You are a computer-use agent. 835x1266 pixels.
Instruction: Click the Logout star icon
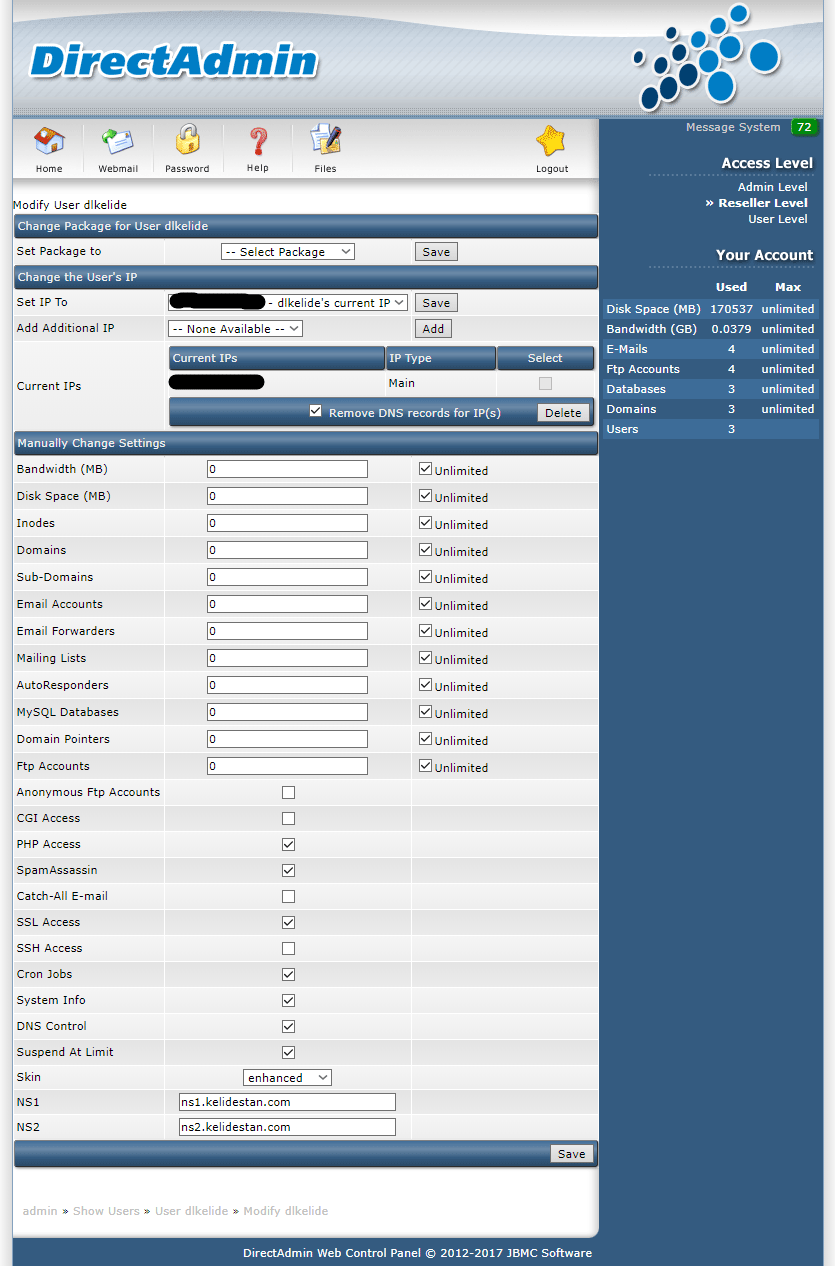[551, 141]
